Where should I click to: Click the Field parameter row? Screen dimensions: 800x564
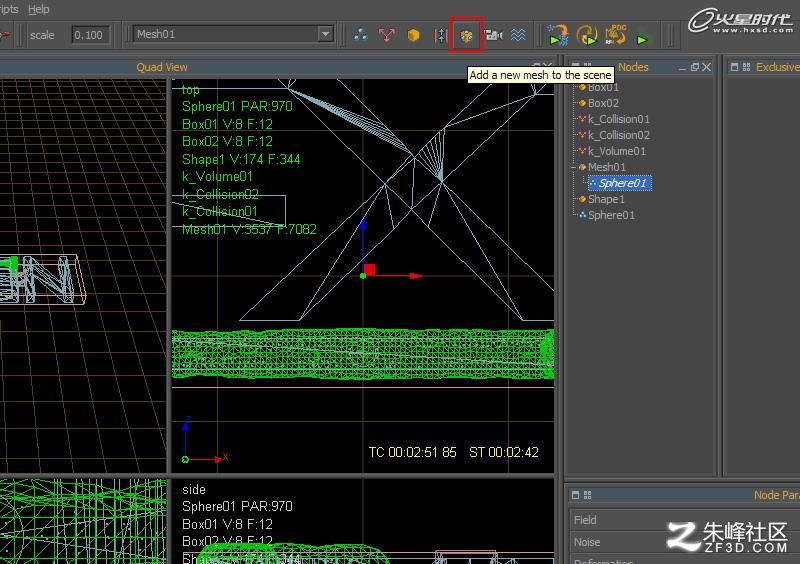point(684,520)
